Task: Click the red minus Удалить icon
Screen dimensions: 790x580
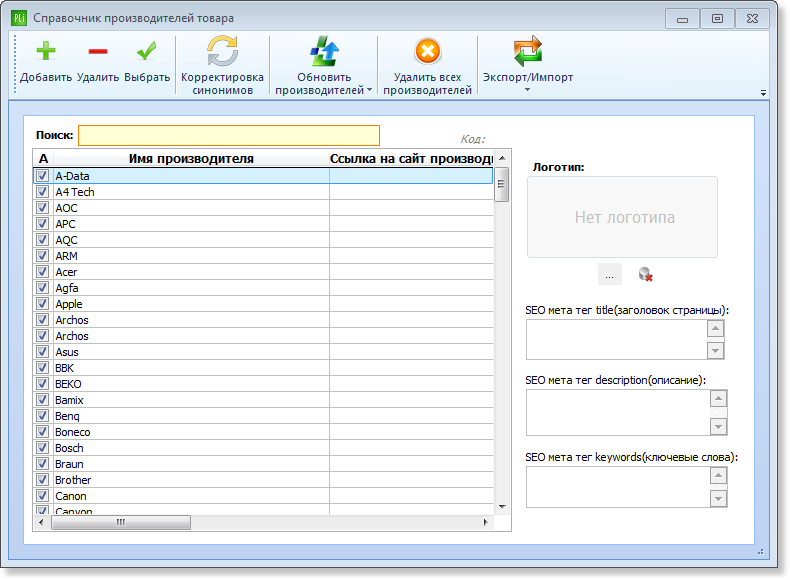Action: click(x=98, y=51)
